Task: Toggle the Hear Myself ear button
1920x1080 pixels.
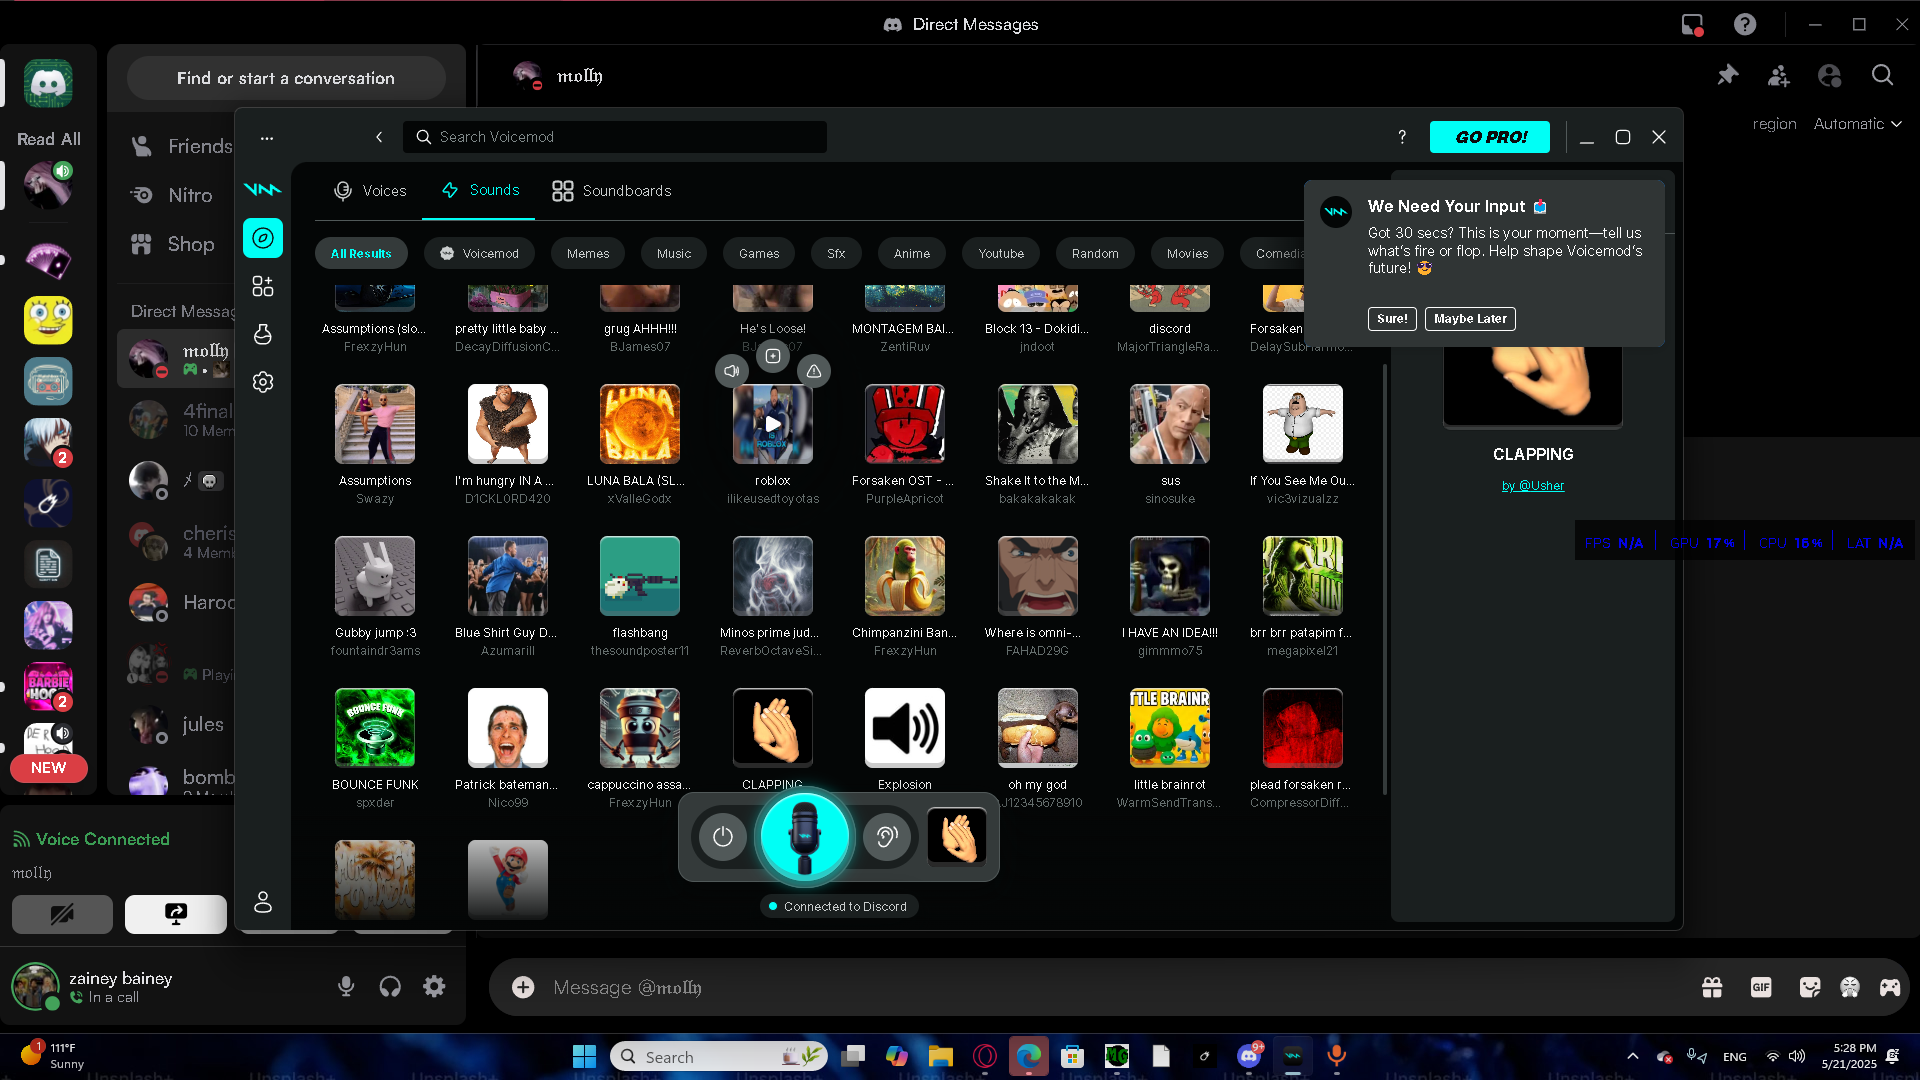Action: pyautogui.click(x=887, y=837)
